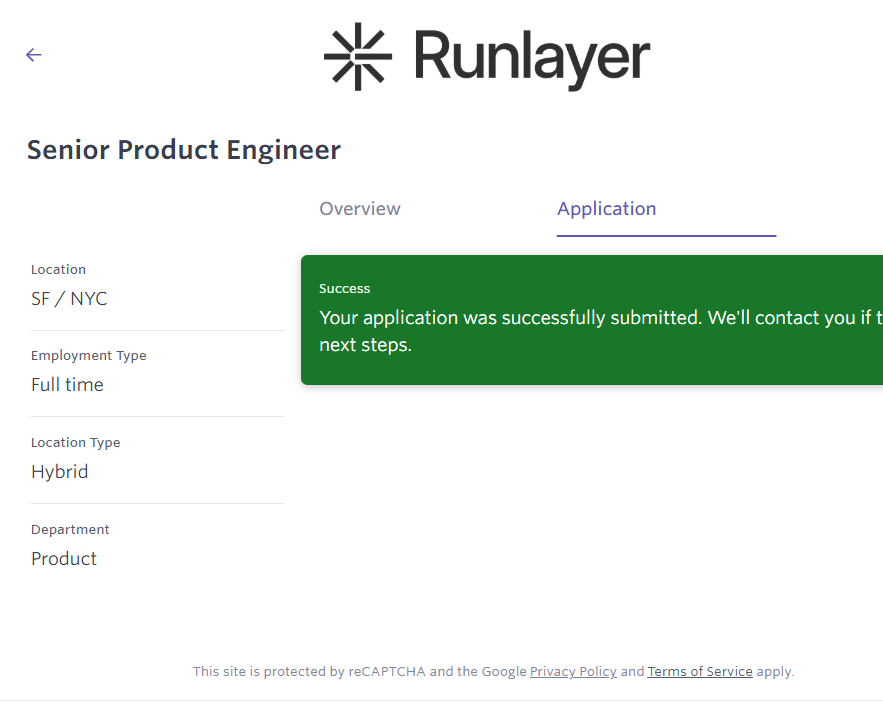The image size is (883, 702).
Task: Click the Hybrid location type value
Action: pyautogui.click(x=60, y=472)
